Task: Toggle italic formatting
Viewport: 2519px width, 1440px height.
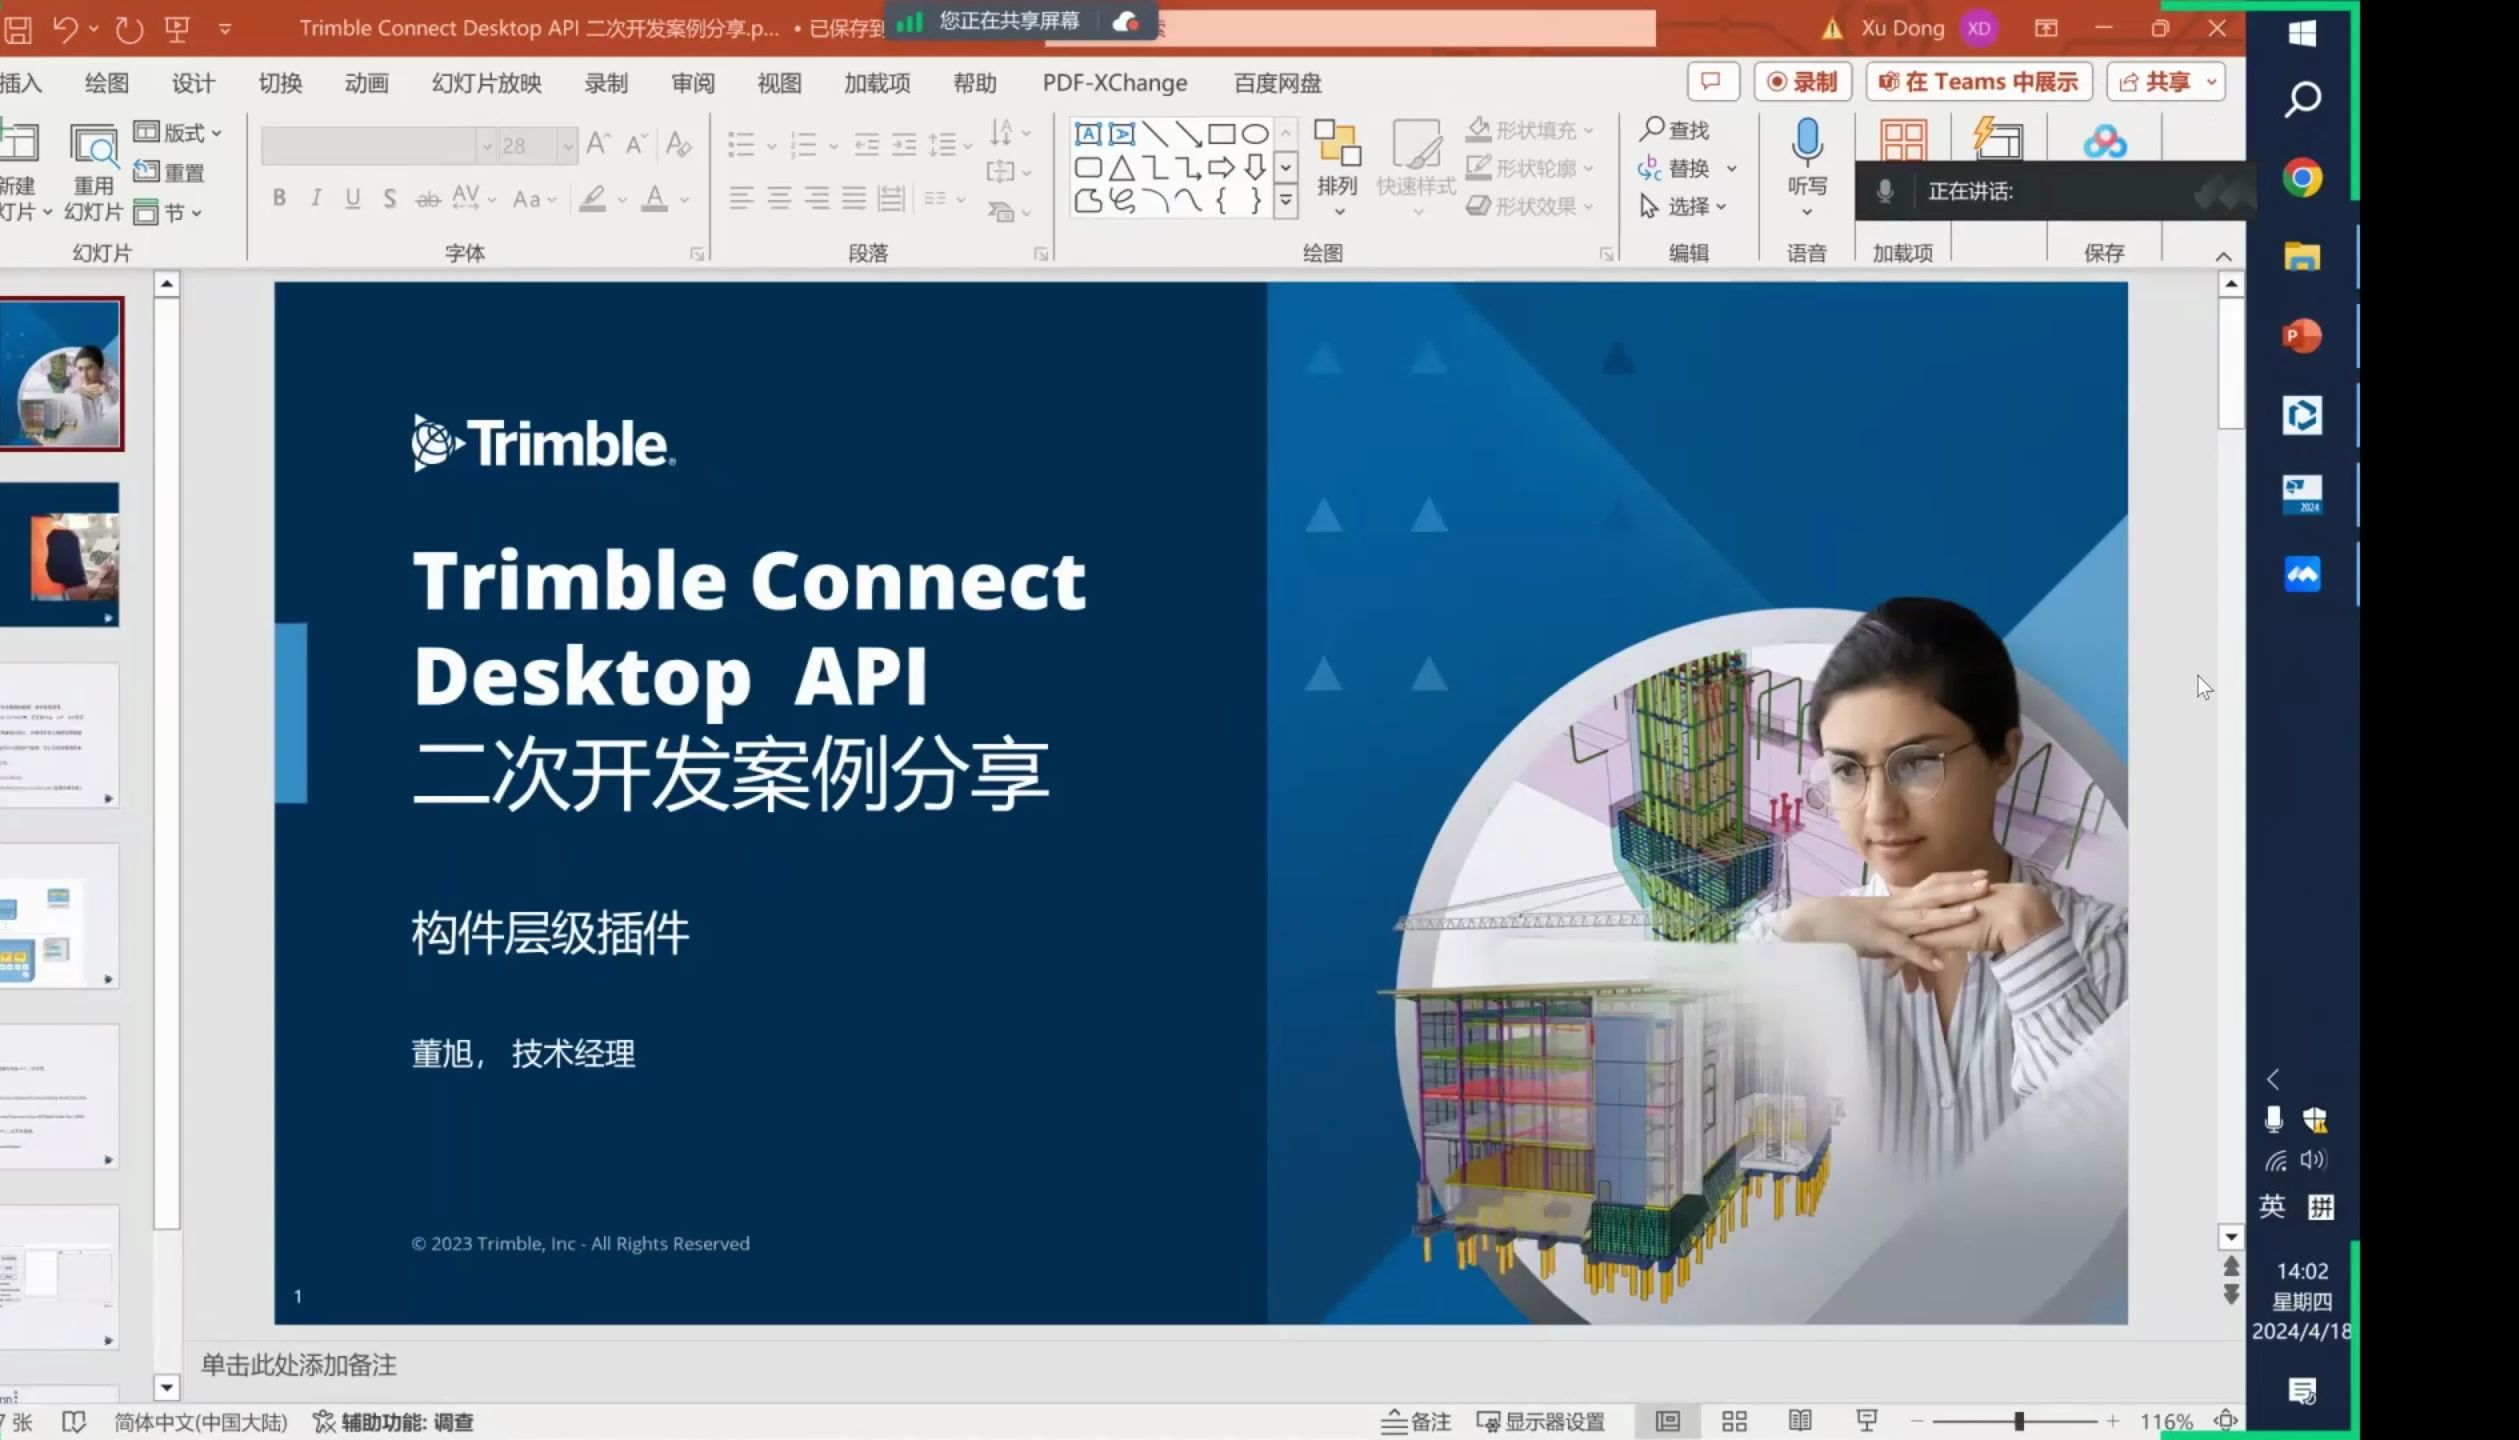Action: pos(316,199)
